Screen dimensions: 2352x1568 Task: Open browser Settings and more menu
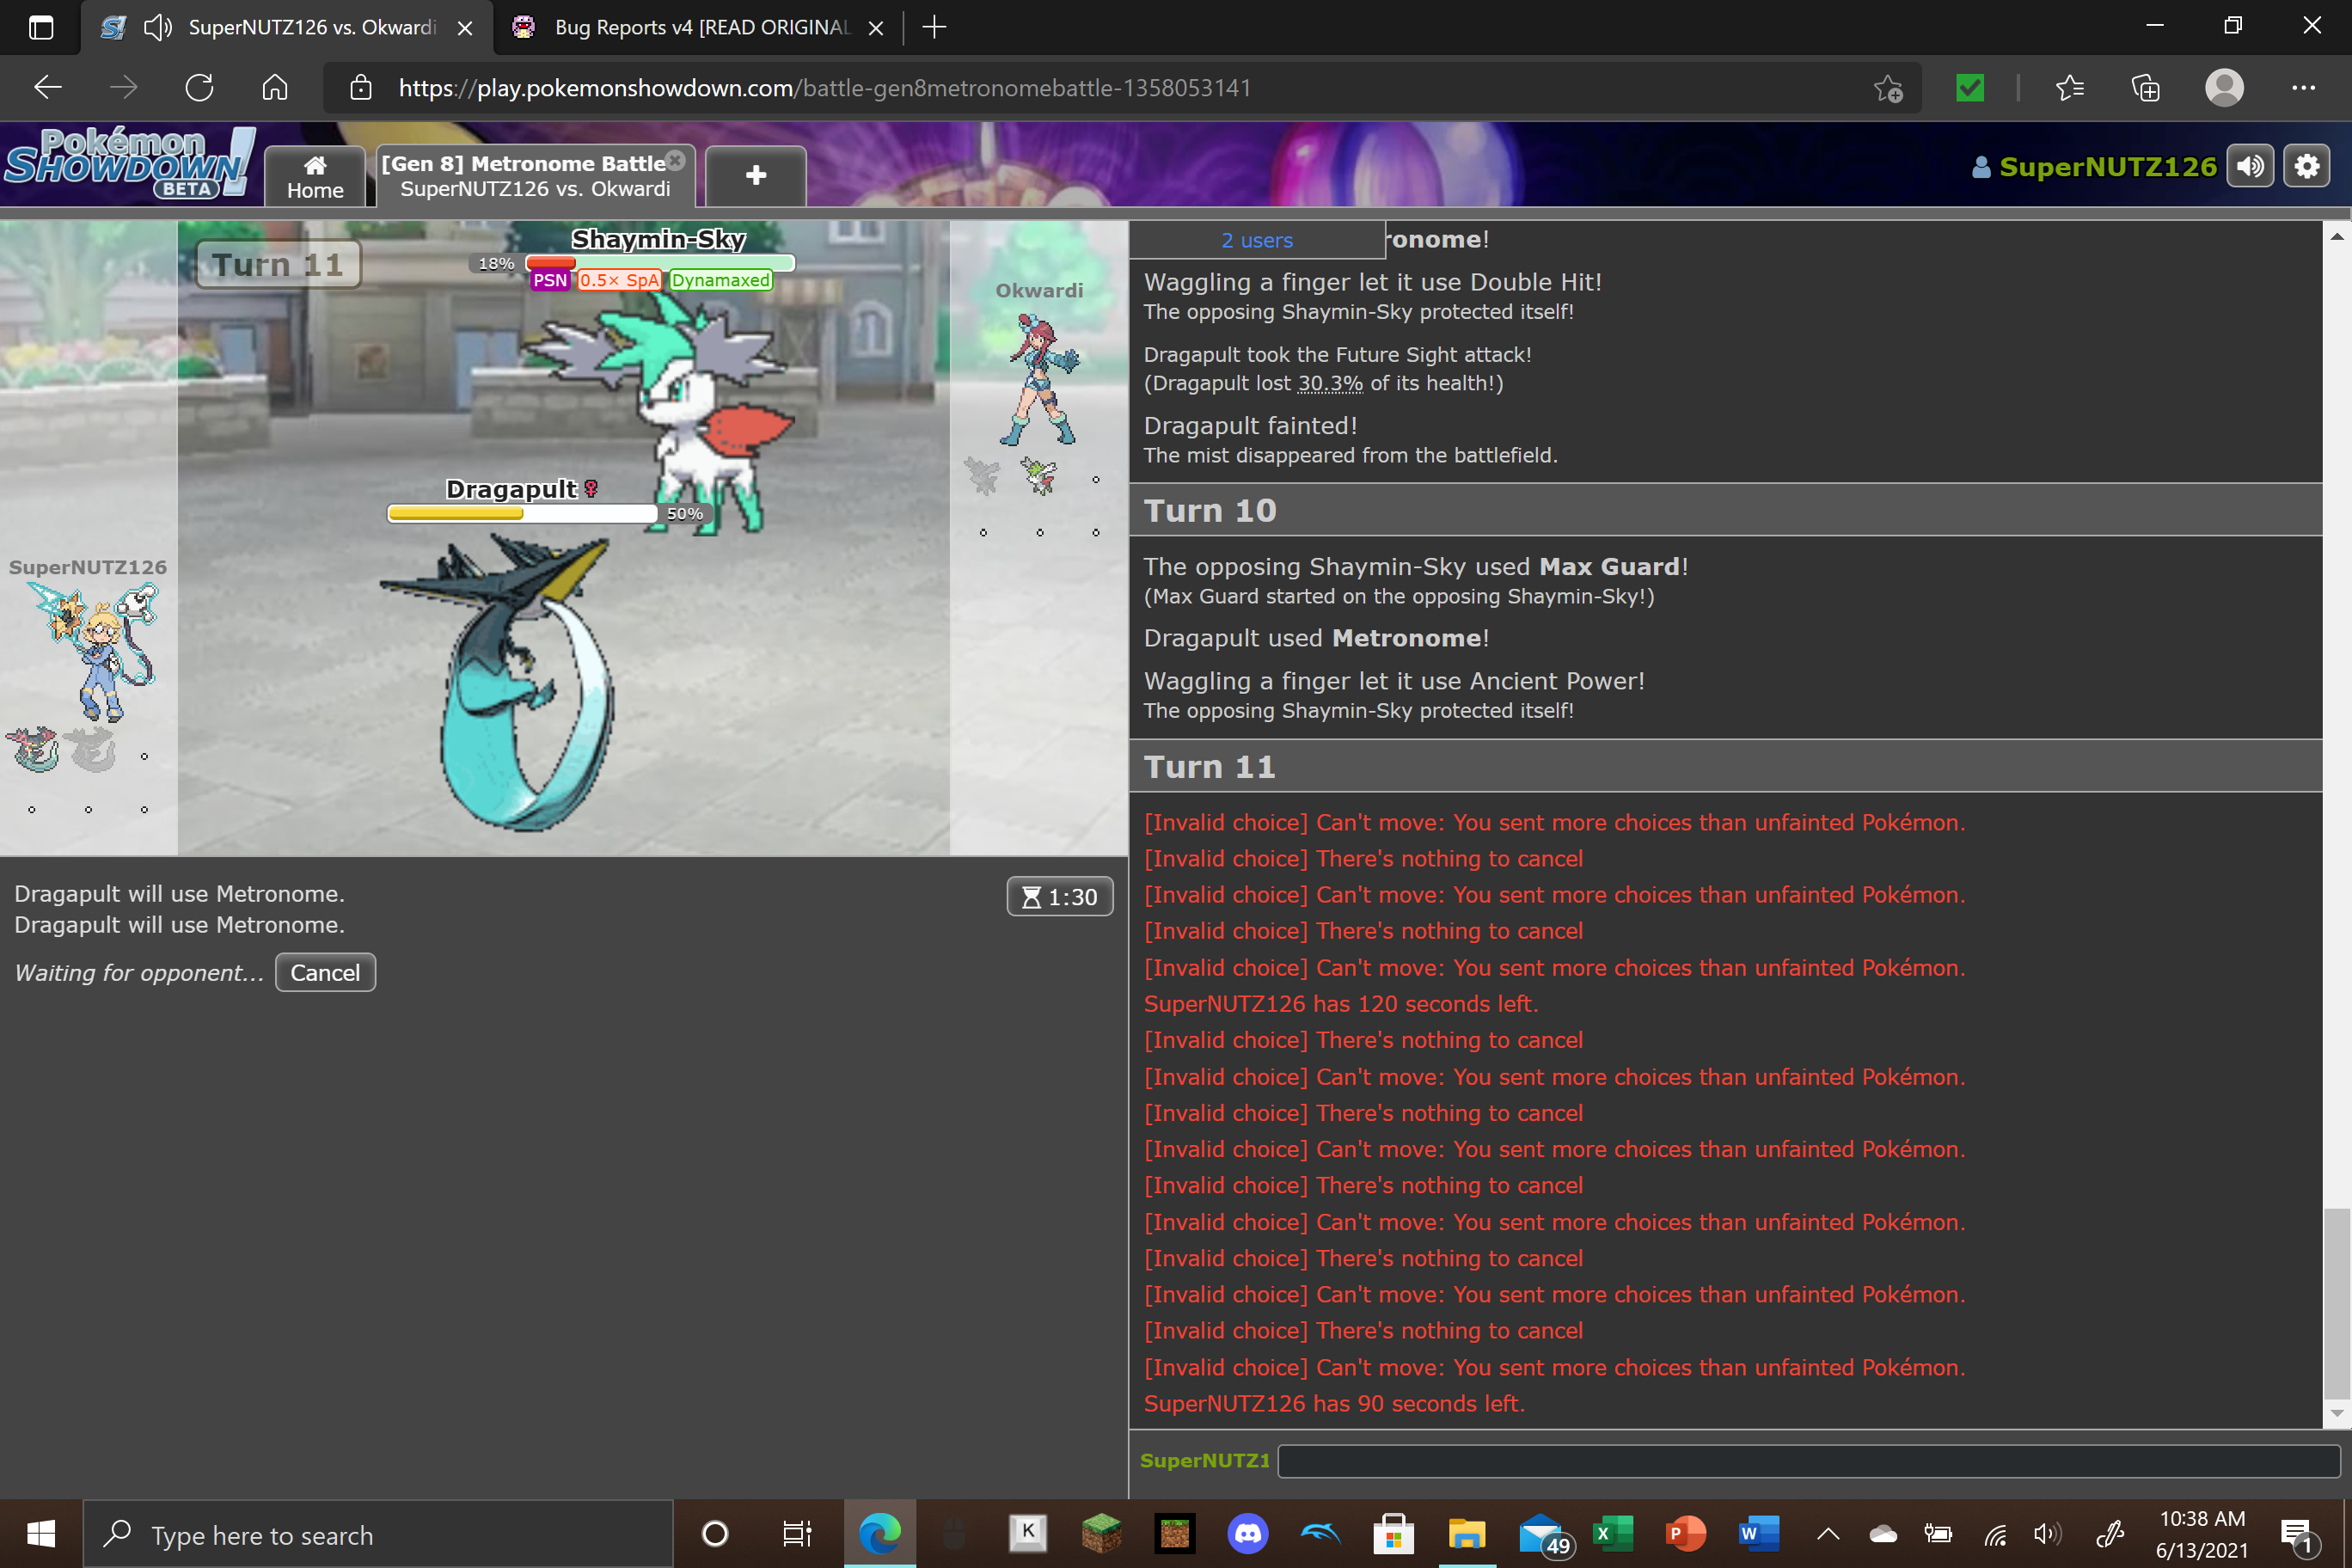[2303, 88]
